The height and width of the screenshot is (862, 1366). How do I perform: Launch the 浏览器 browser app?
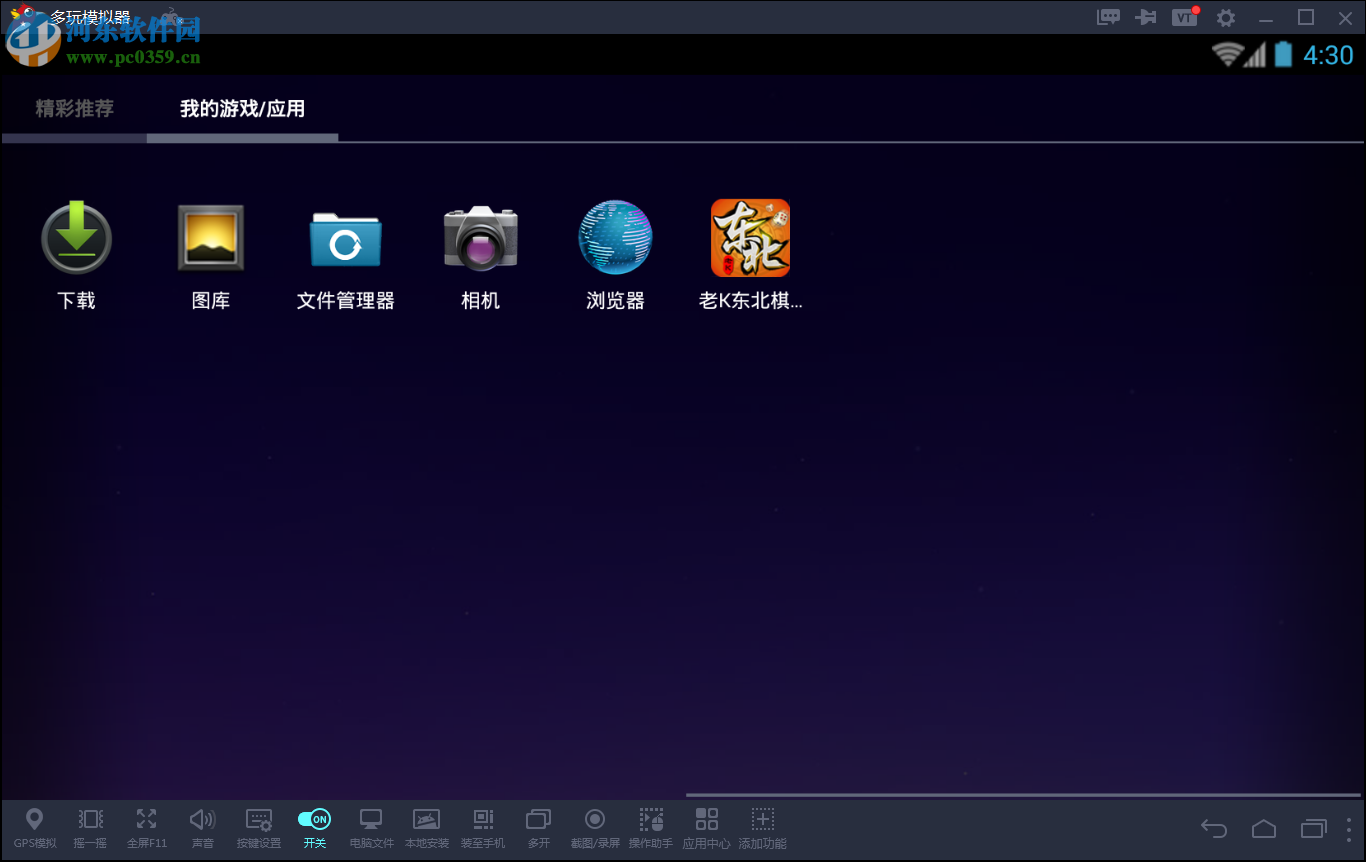pos(614,238)
